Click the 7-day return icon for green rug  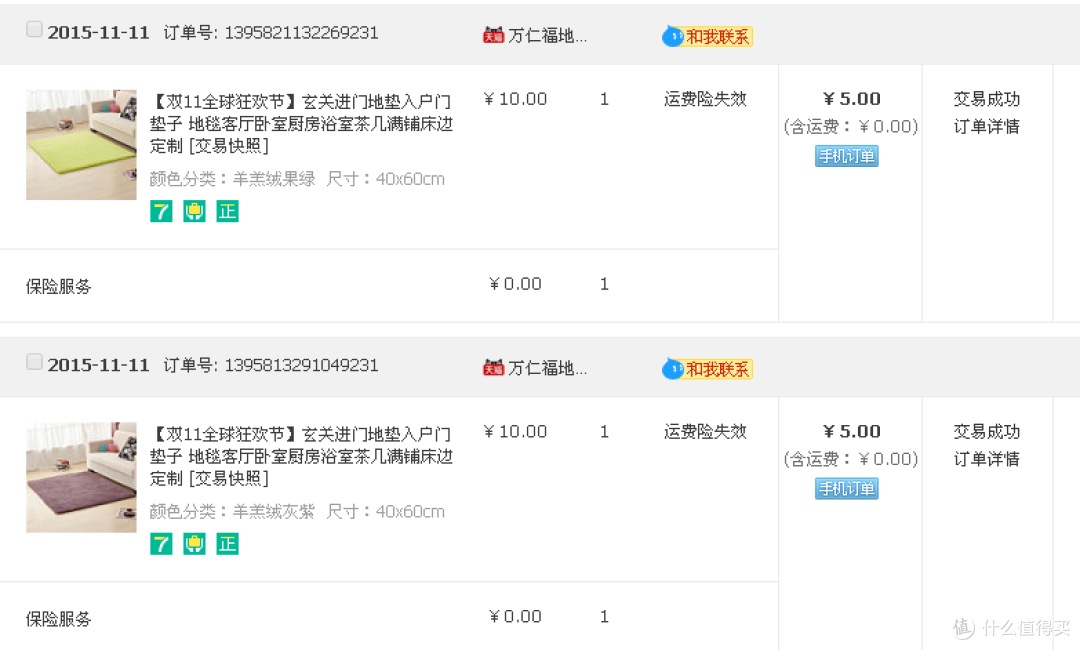pyautogui.click(x=161, y=211)
